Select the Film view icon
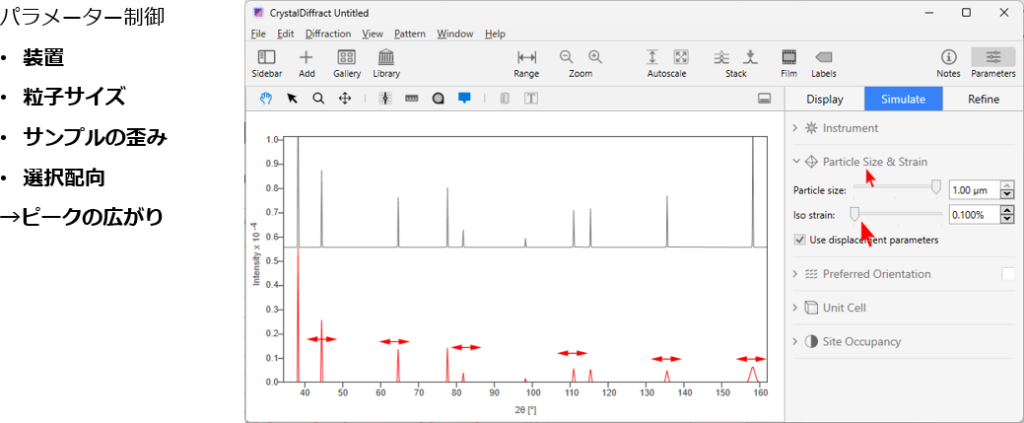1024x423 pixels. [788, 58]
